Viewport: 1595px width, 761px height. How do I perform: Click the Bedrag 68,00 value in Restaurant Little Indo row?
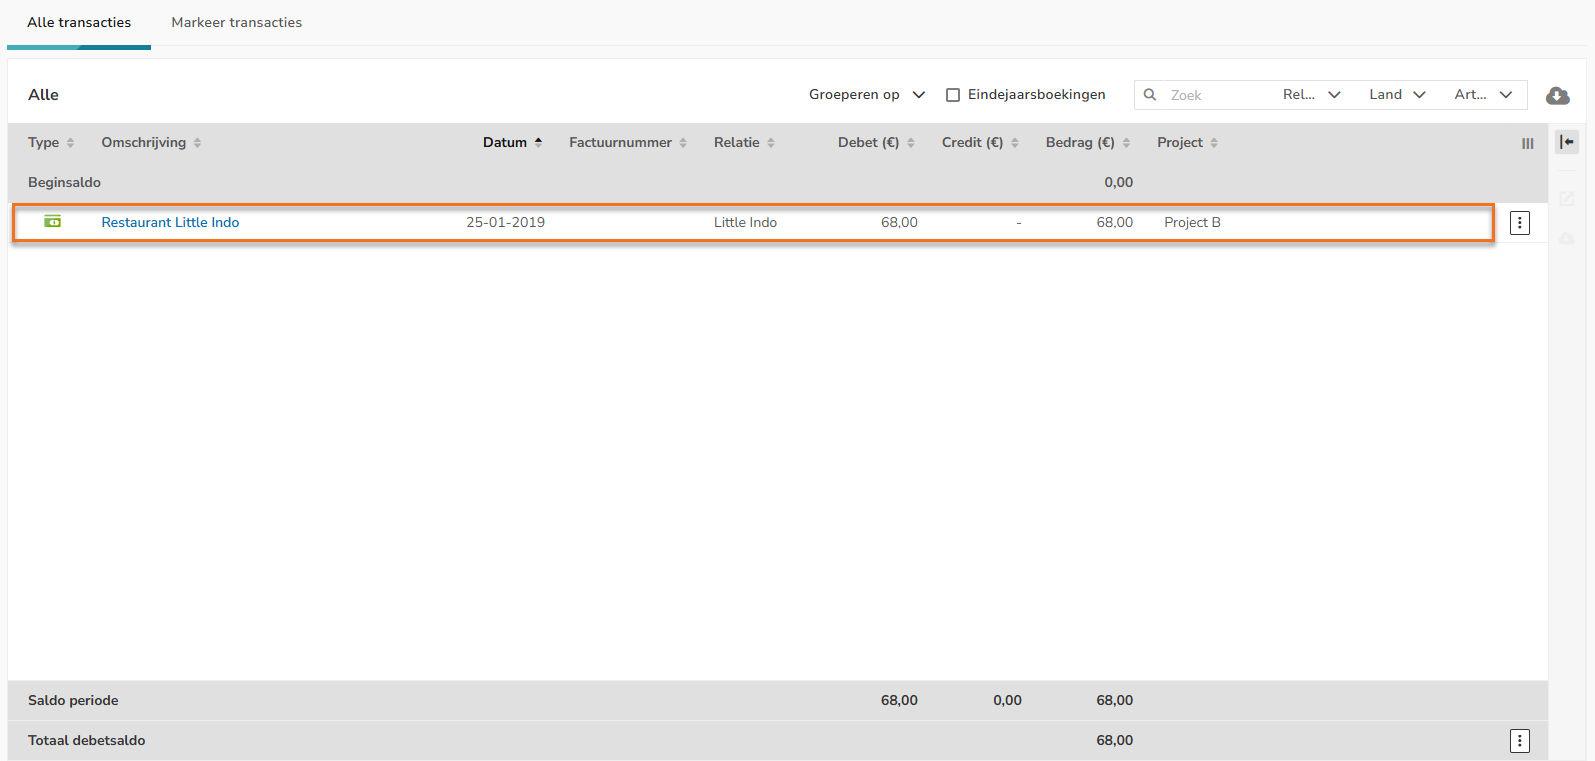pos(1114,223)
